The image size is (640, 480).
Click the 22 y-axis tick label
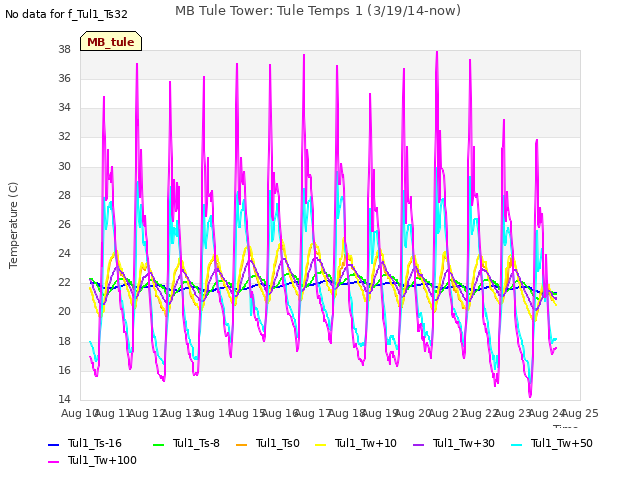pyautogui.click(x=64, y=282)
